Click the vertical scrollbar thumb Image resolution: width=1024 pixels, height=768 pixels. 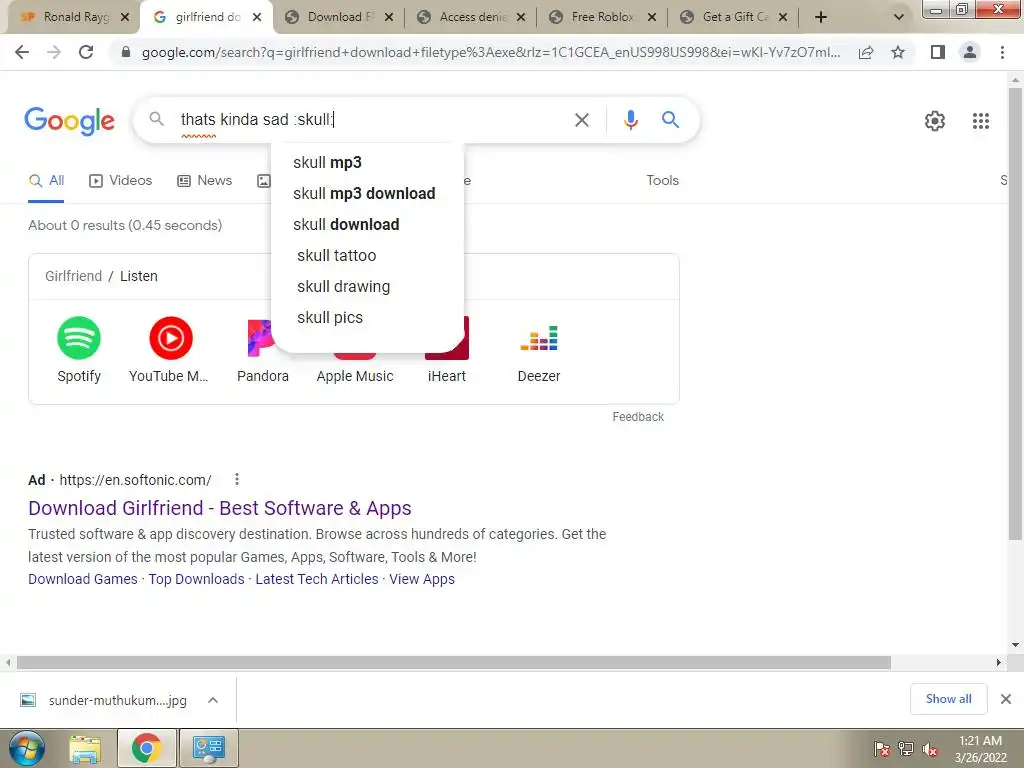tap(1015, 313)
